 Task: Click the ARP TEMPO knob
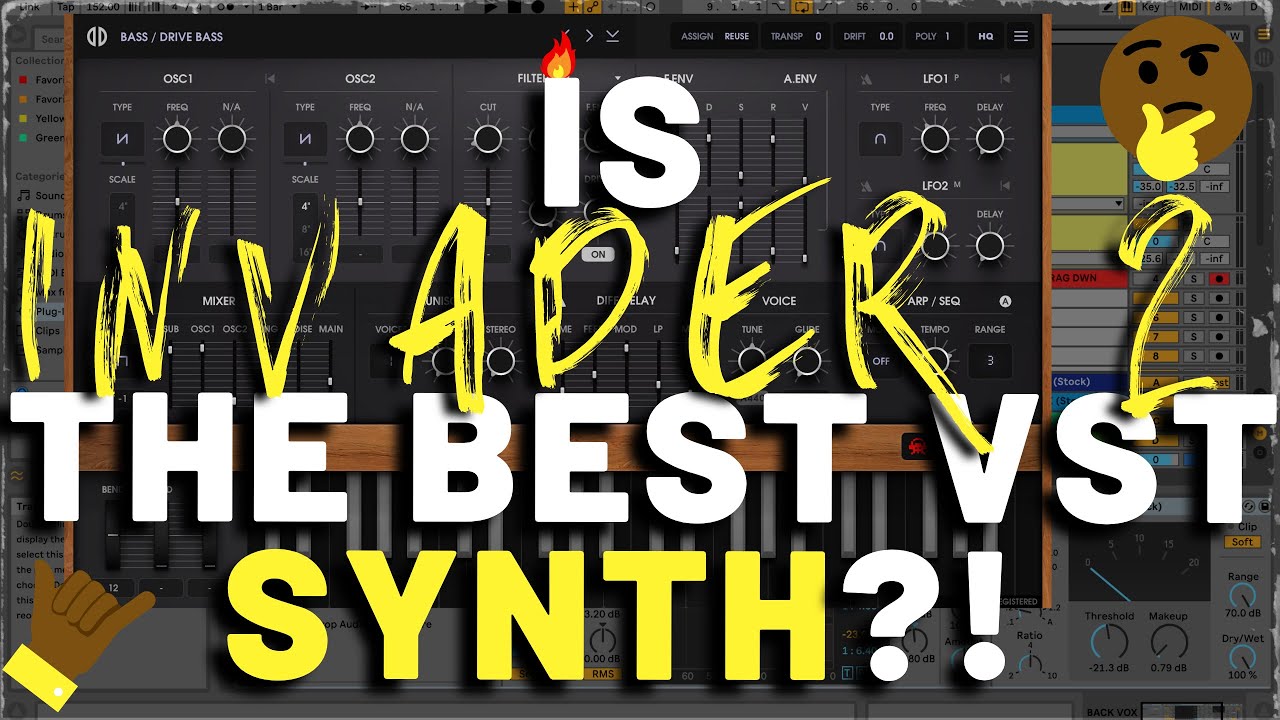point(935,361)
